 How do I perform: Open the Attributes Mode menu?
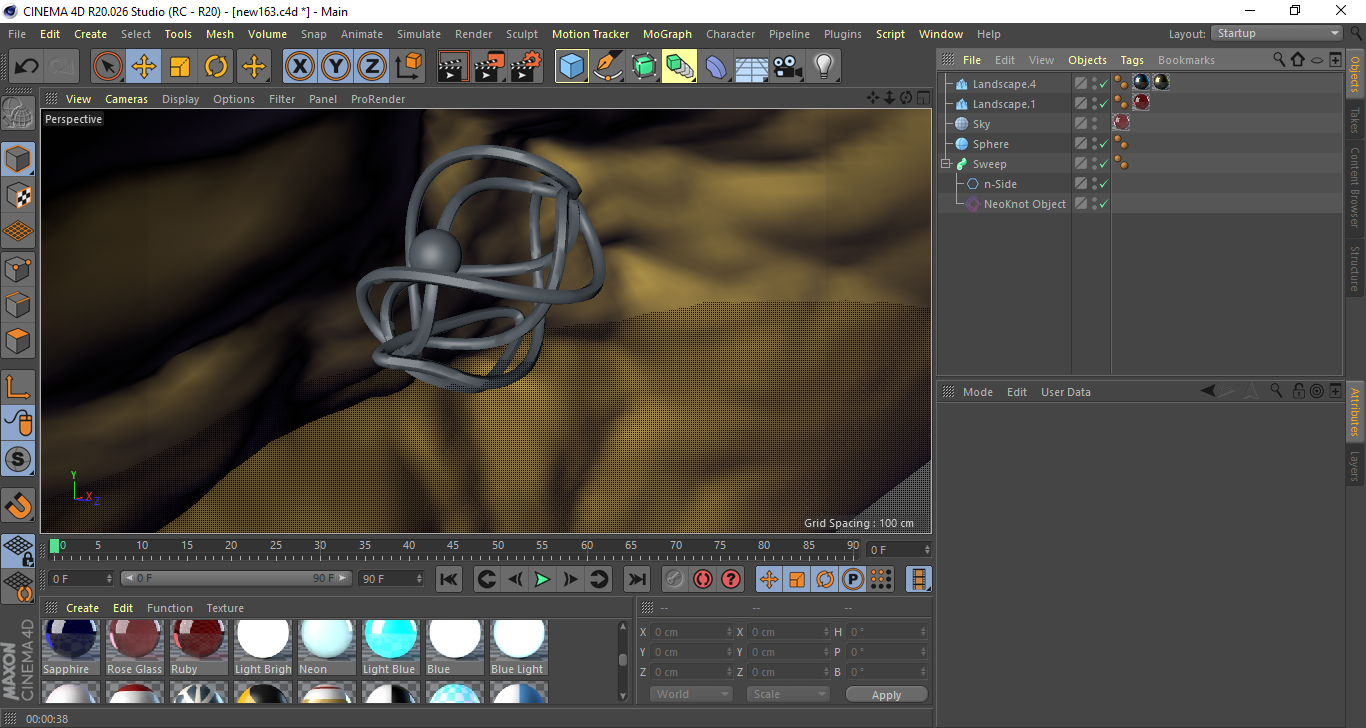tap(978, 392)
